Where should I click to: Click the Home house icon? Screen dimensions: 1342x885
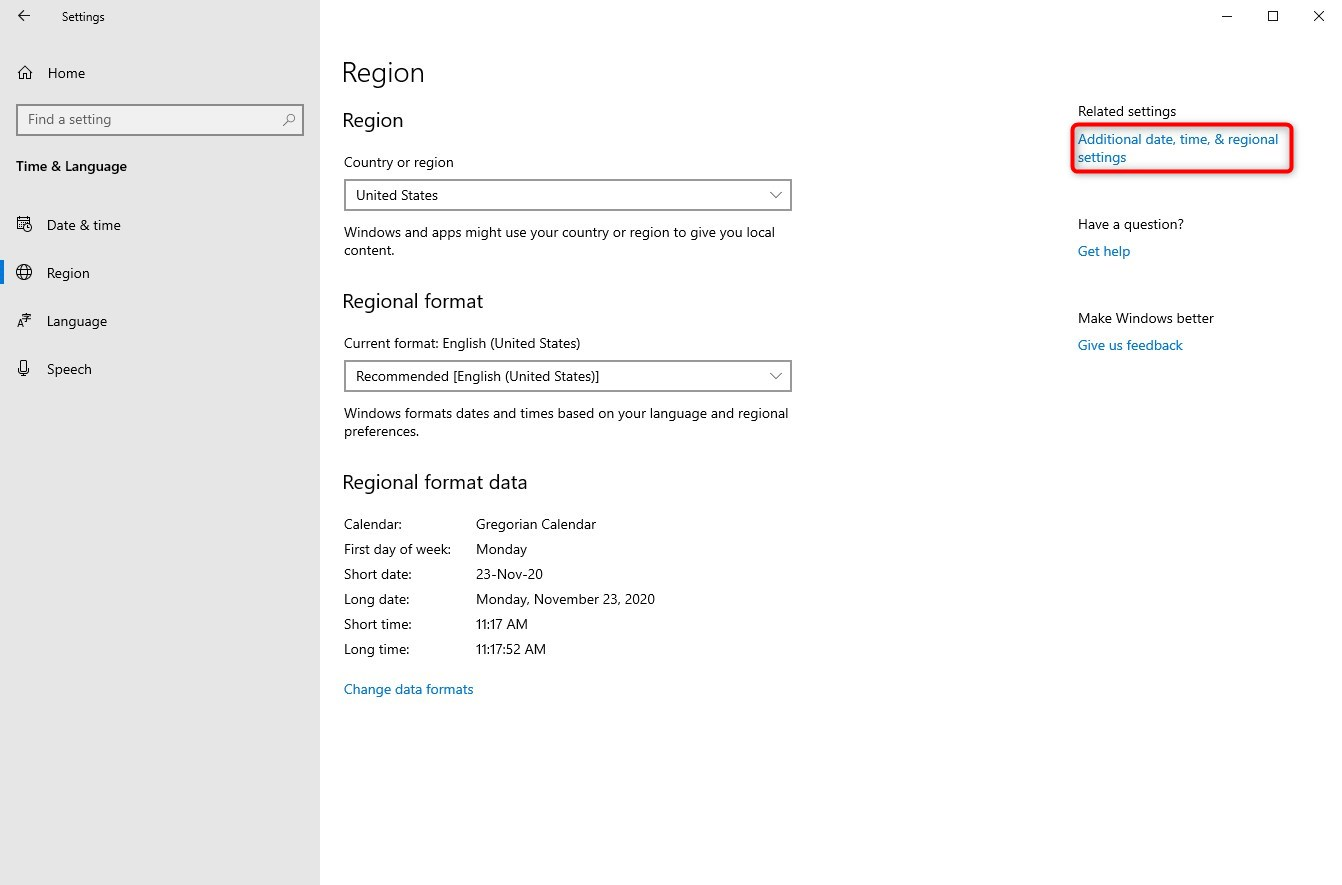coord(25,73)
